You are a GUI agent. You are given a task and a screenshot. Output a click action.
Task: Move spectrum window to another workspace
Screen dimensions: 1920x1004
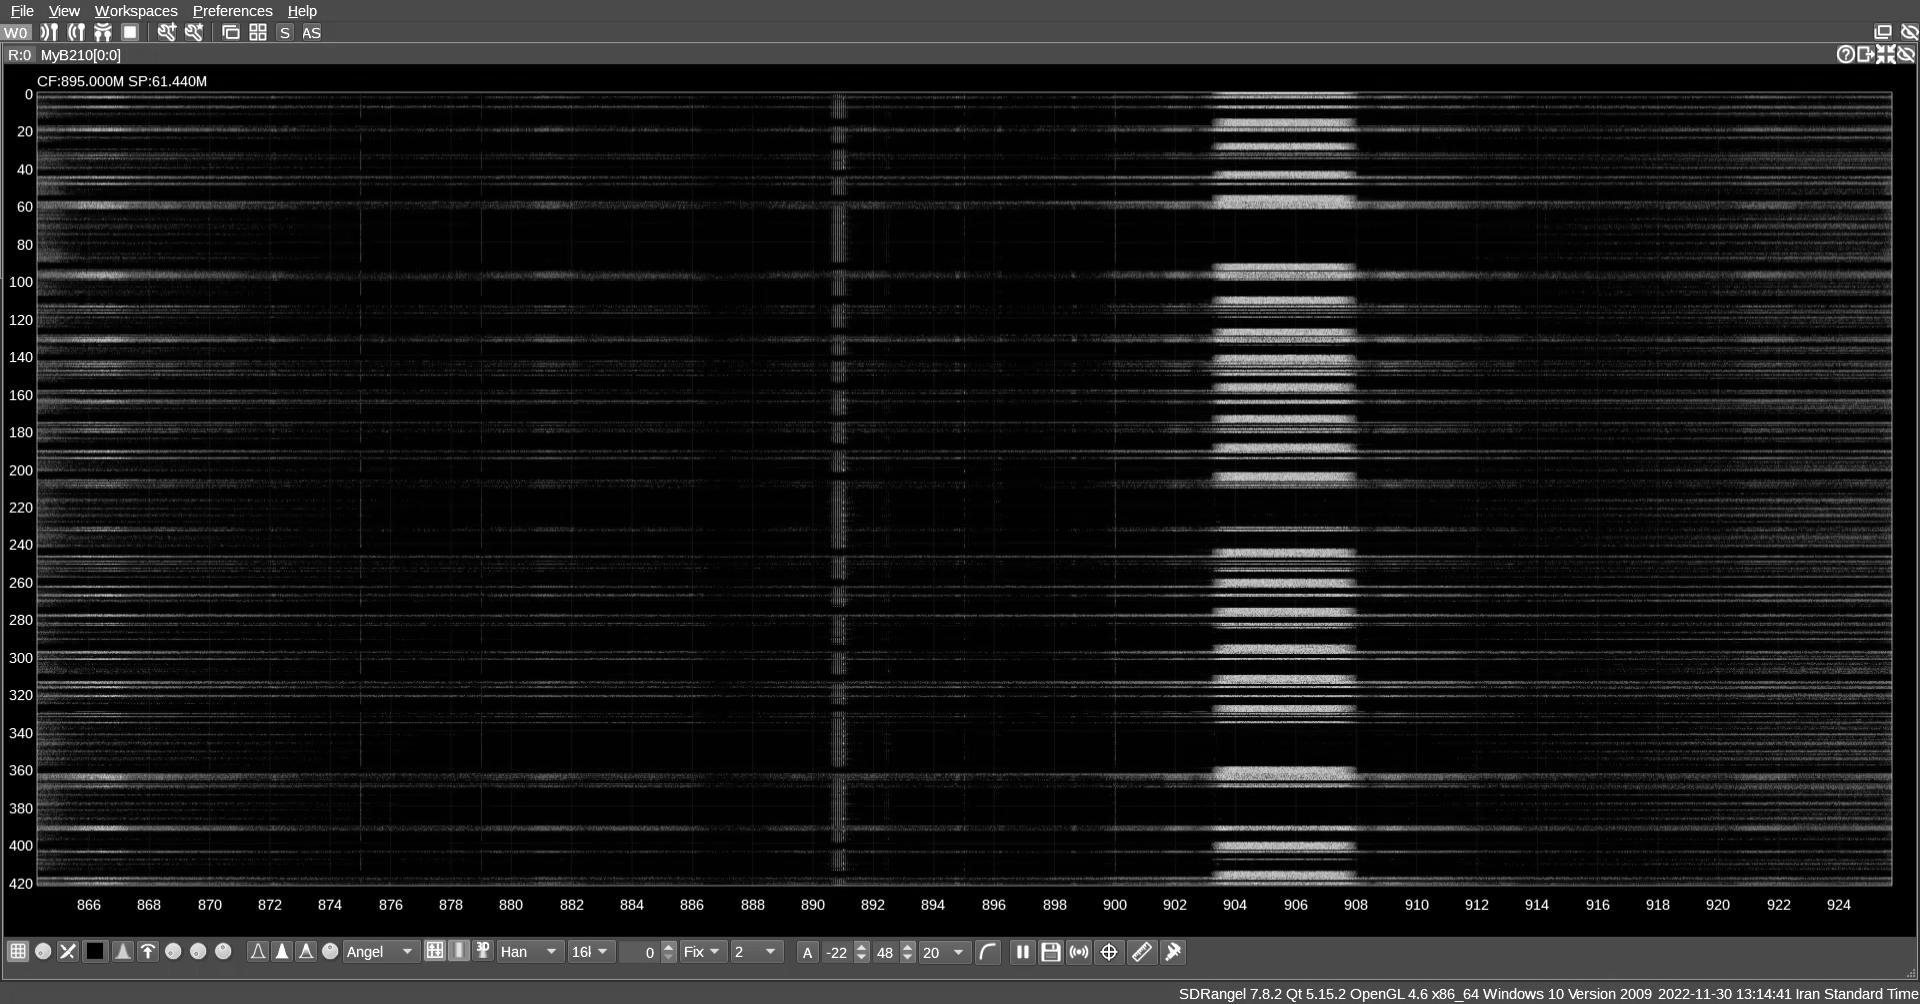tap(1866, 54)
